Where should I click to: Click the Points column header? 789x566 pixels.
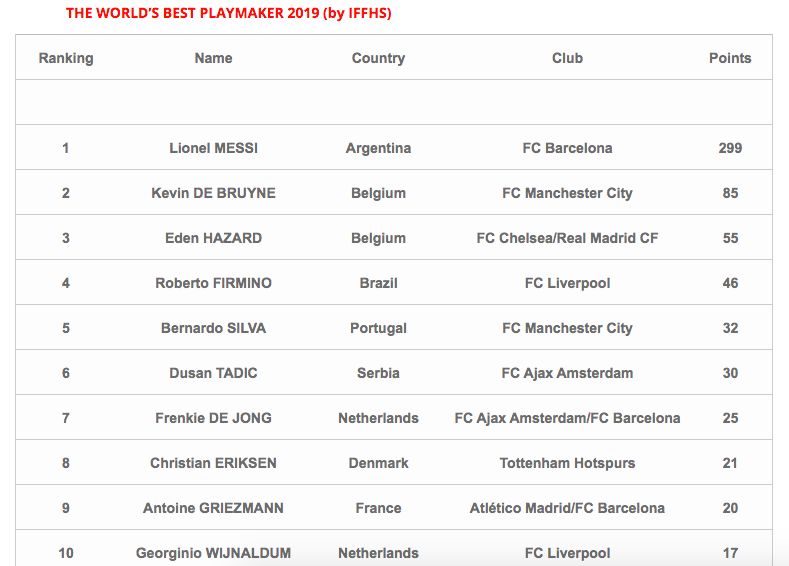coord(730,58)
